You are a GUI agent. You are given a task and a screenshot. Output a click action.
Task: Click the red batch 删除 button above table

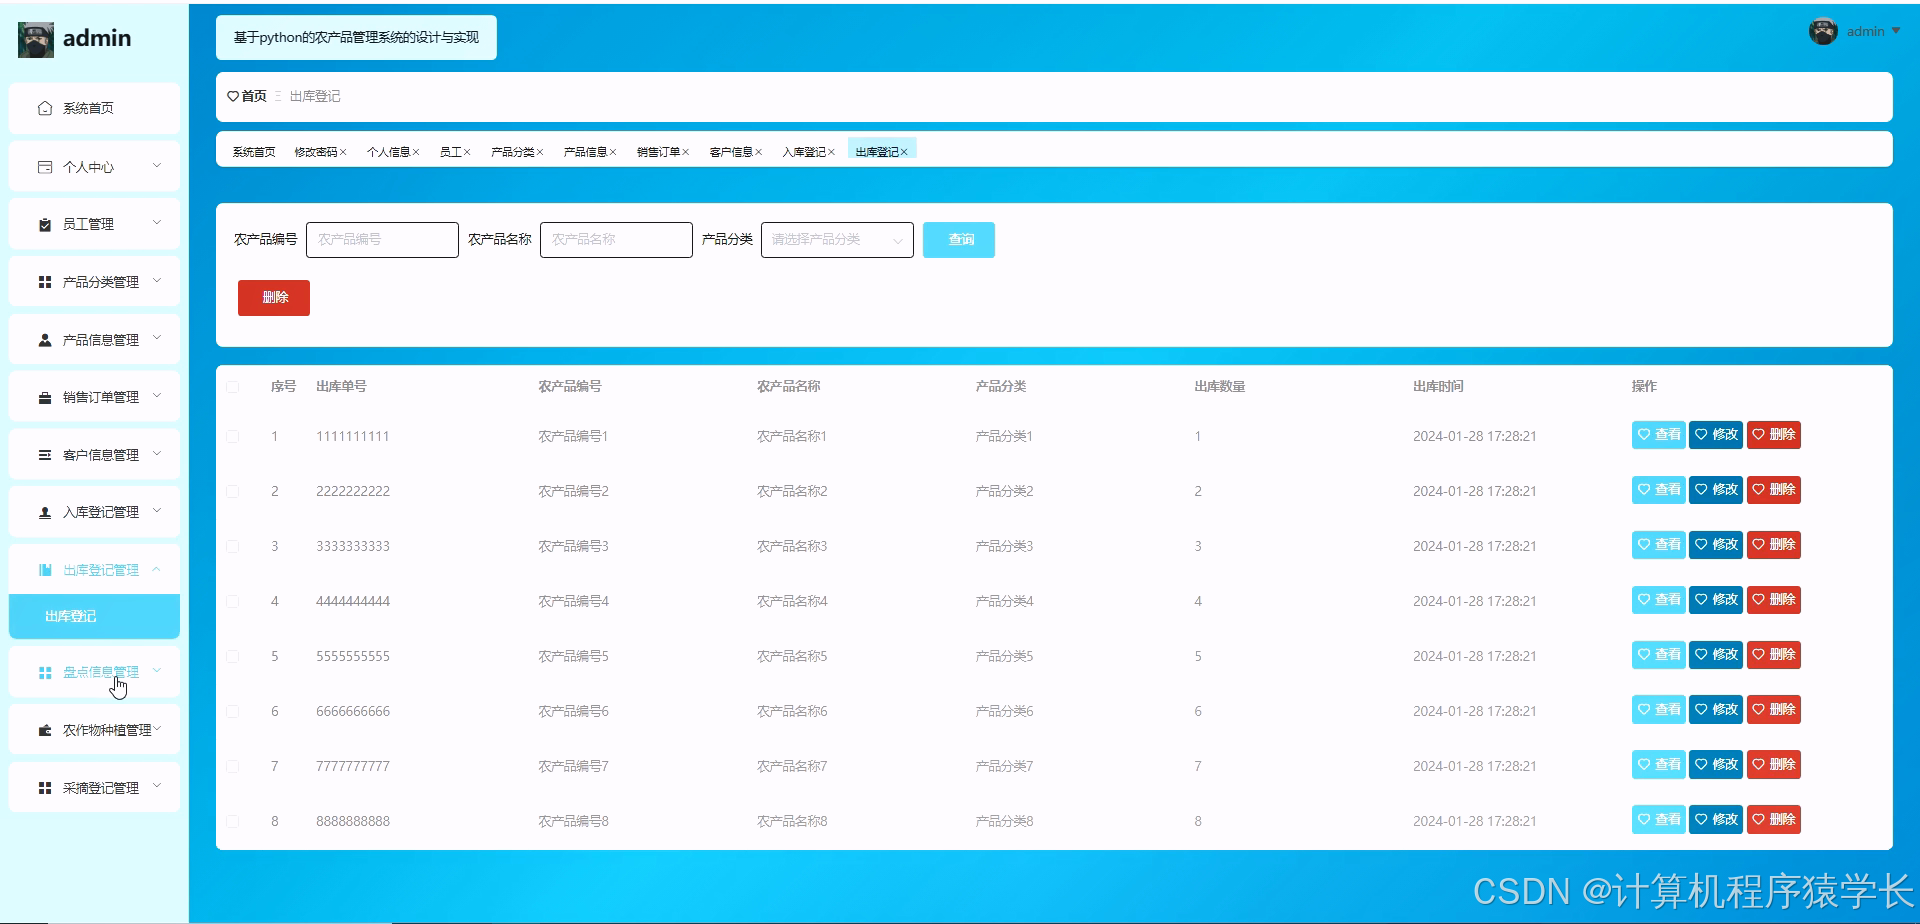(x=274, y=298)
